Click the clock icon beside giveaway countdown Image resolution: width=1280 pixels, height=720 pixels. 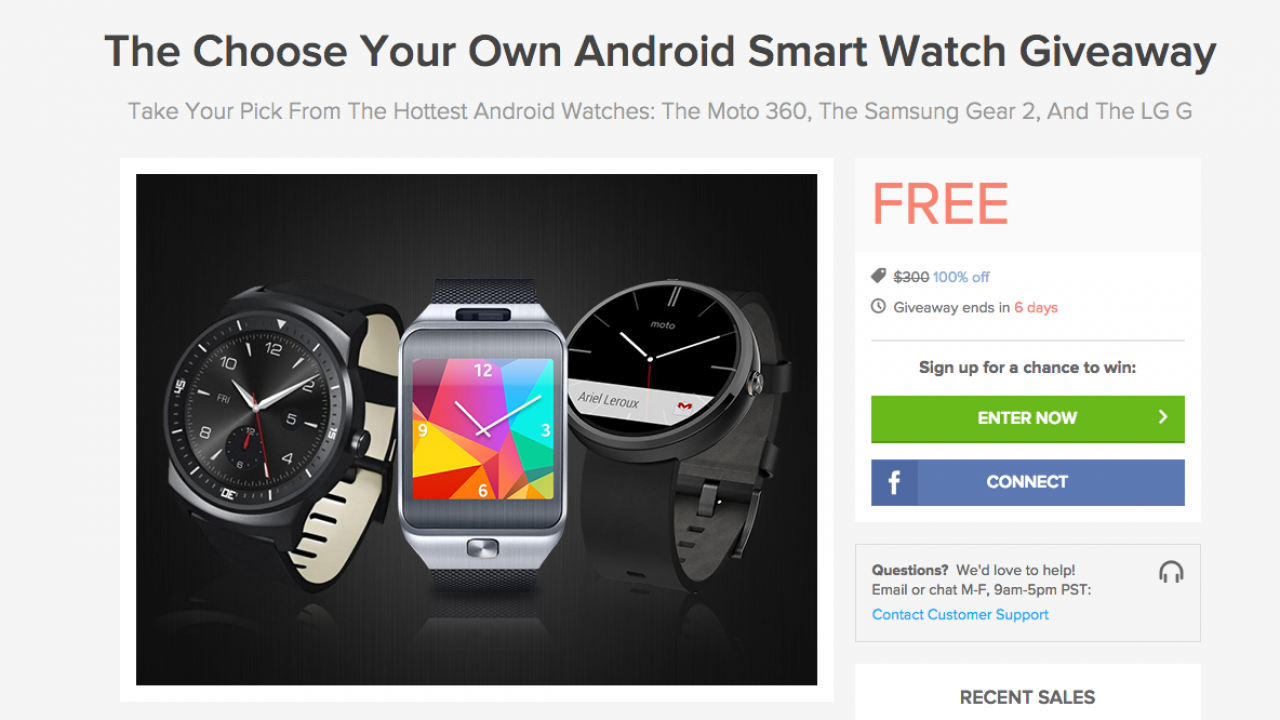(878, 307)
